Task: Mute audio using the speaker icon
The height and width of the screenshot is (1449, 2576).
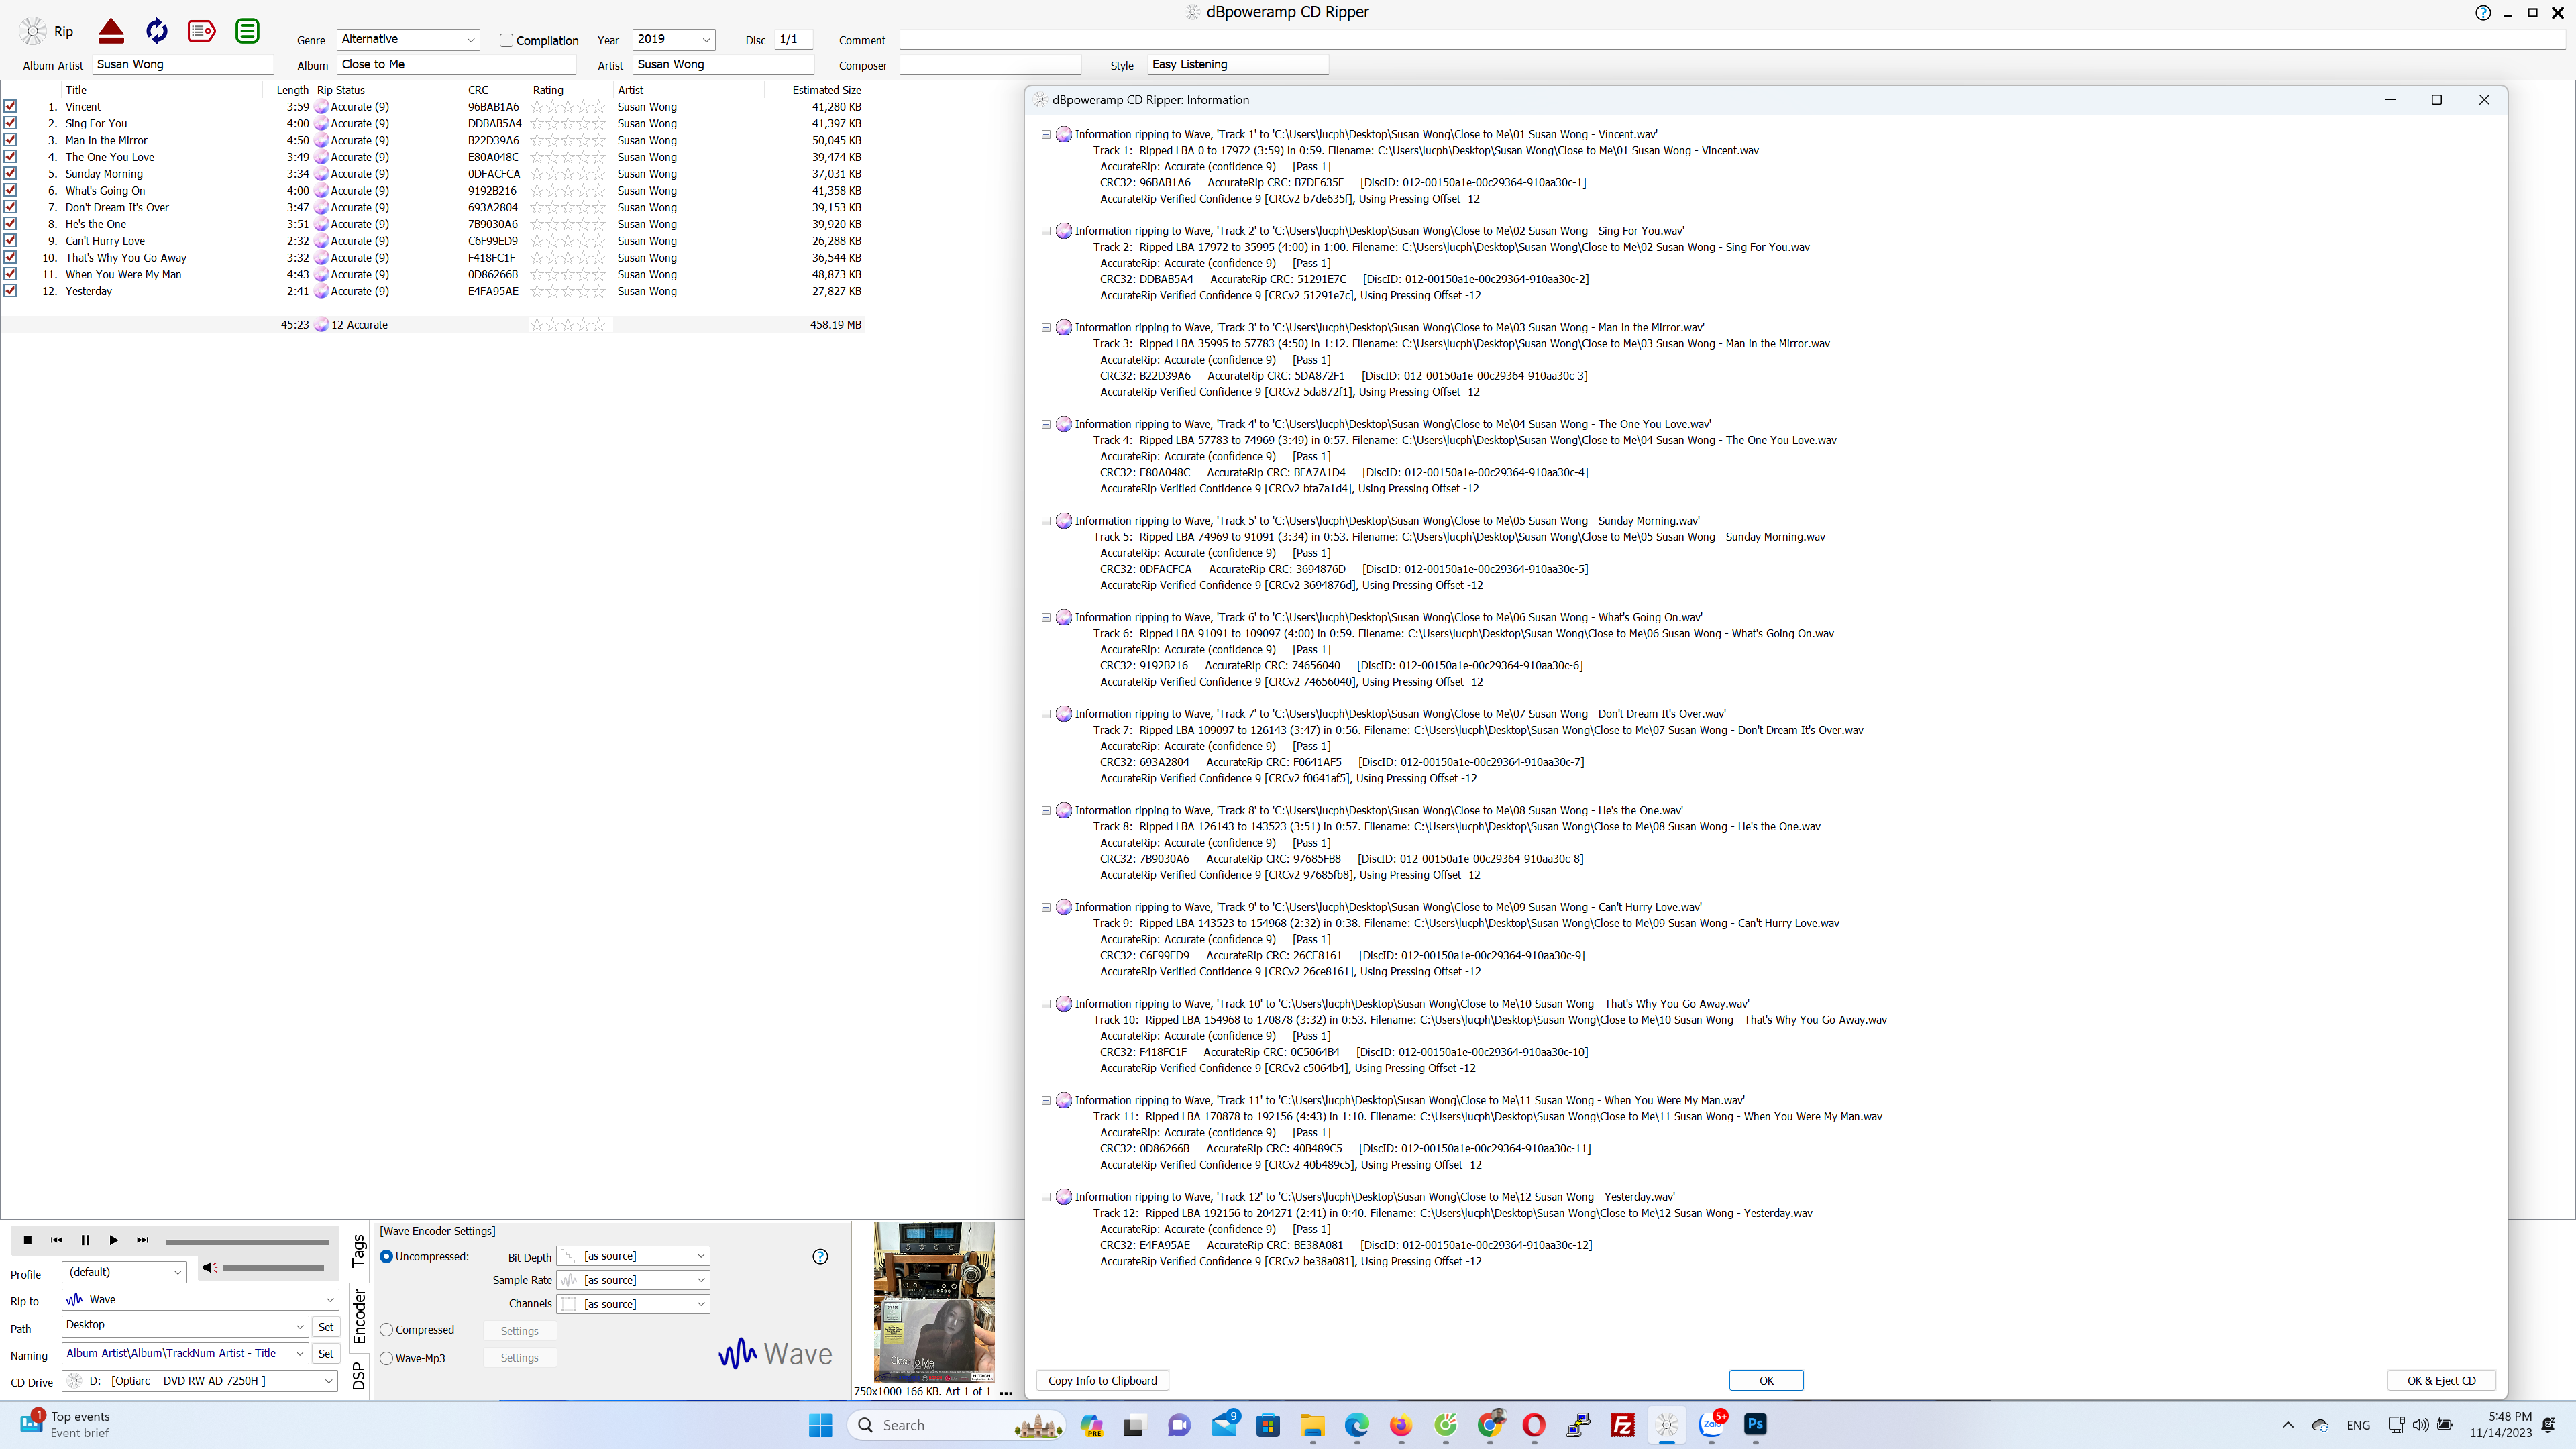Action: point(209,1267)
